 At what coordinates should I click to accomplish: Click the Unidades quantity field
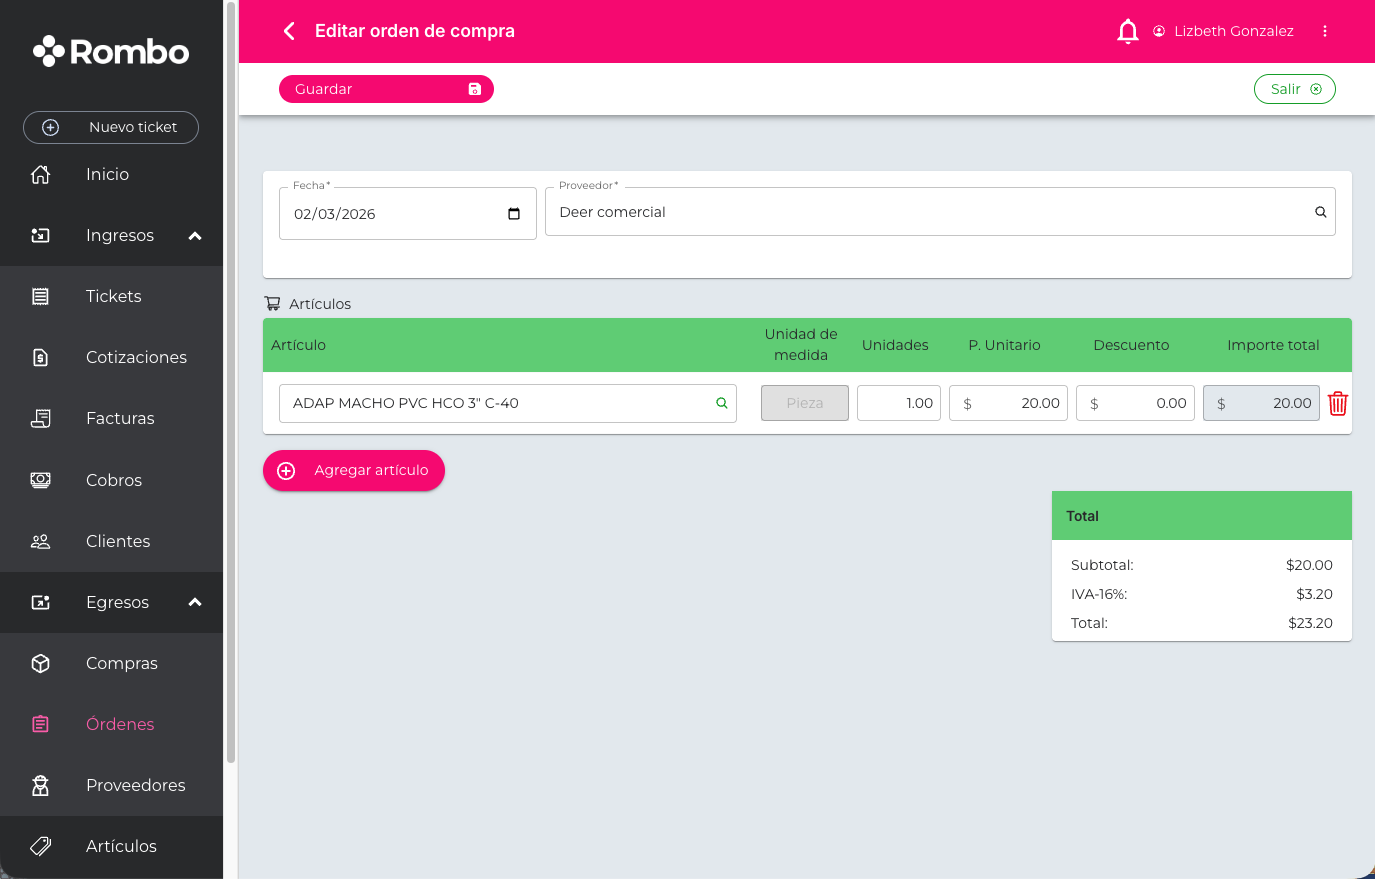tap(898, 403)
